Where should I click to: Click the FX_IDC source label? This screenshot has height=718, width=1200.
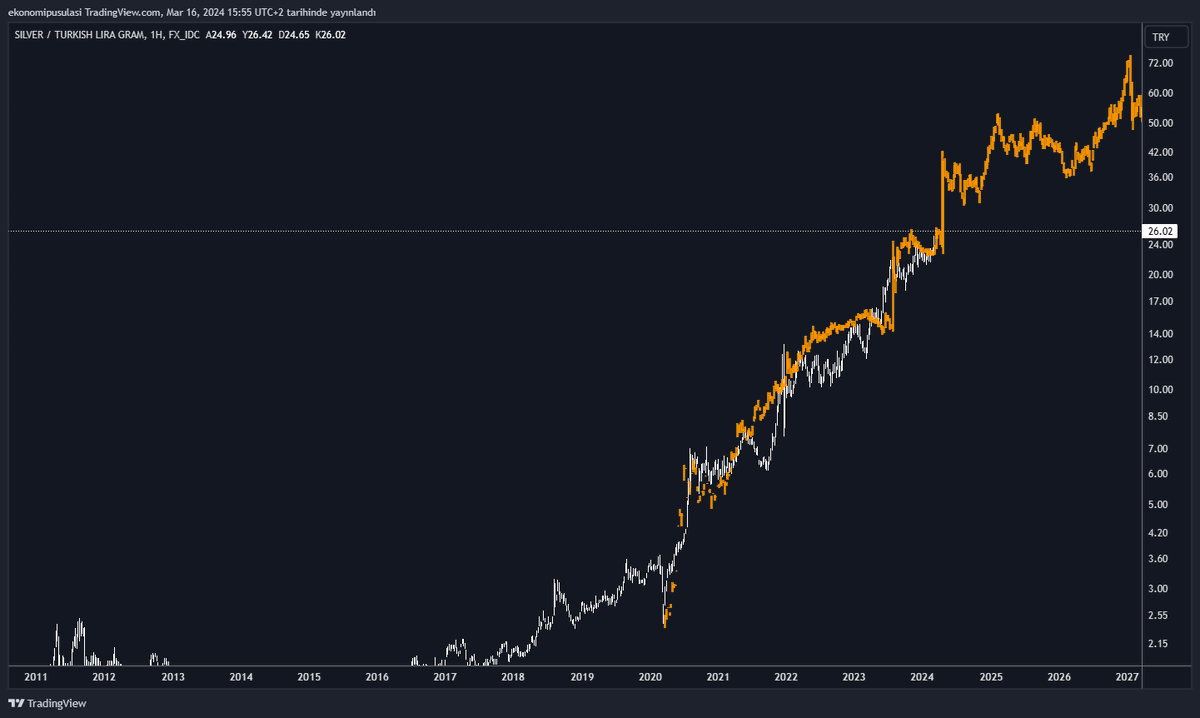coord(182,35)
